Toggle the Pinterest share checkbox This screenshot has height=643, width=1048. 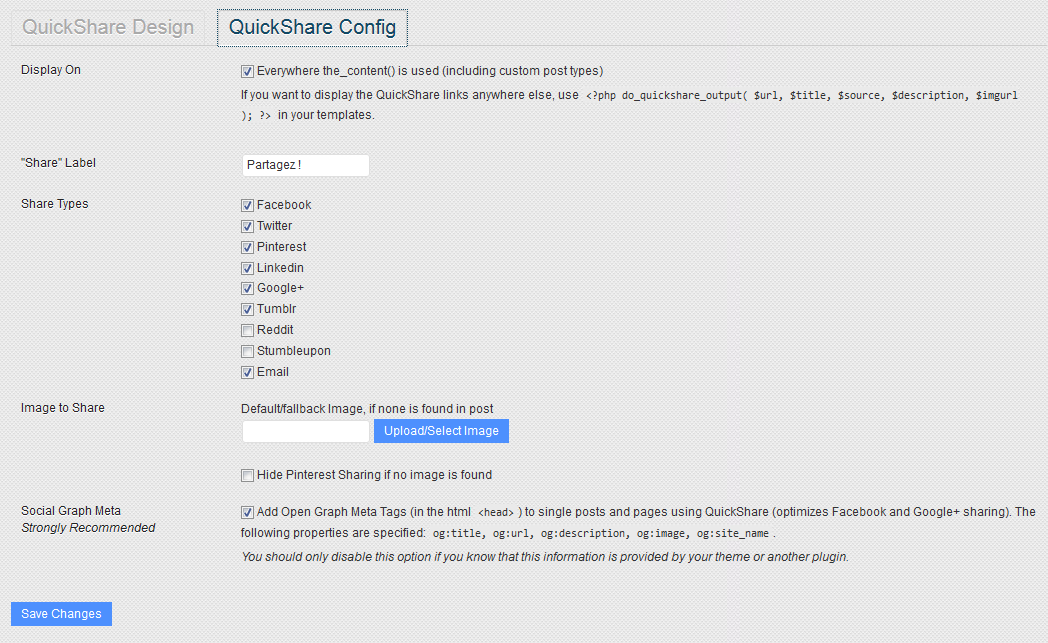[x=247, y=247]
